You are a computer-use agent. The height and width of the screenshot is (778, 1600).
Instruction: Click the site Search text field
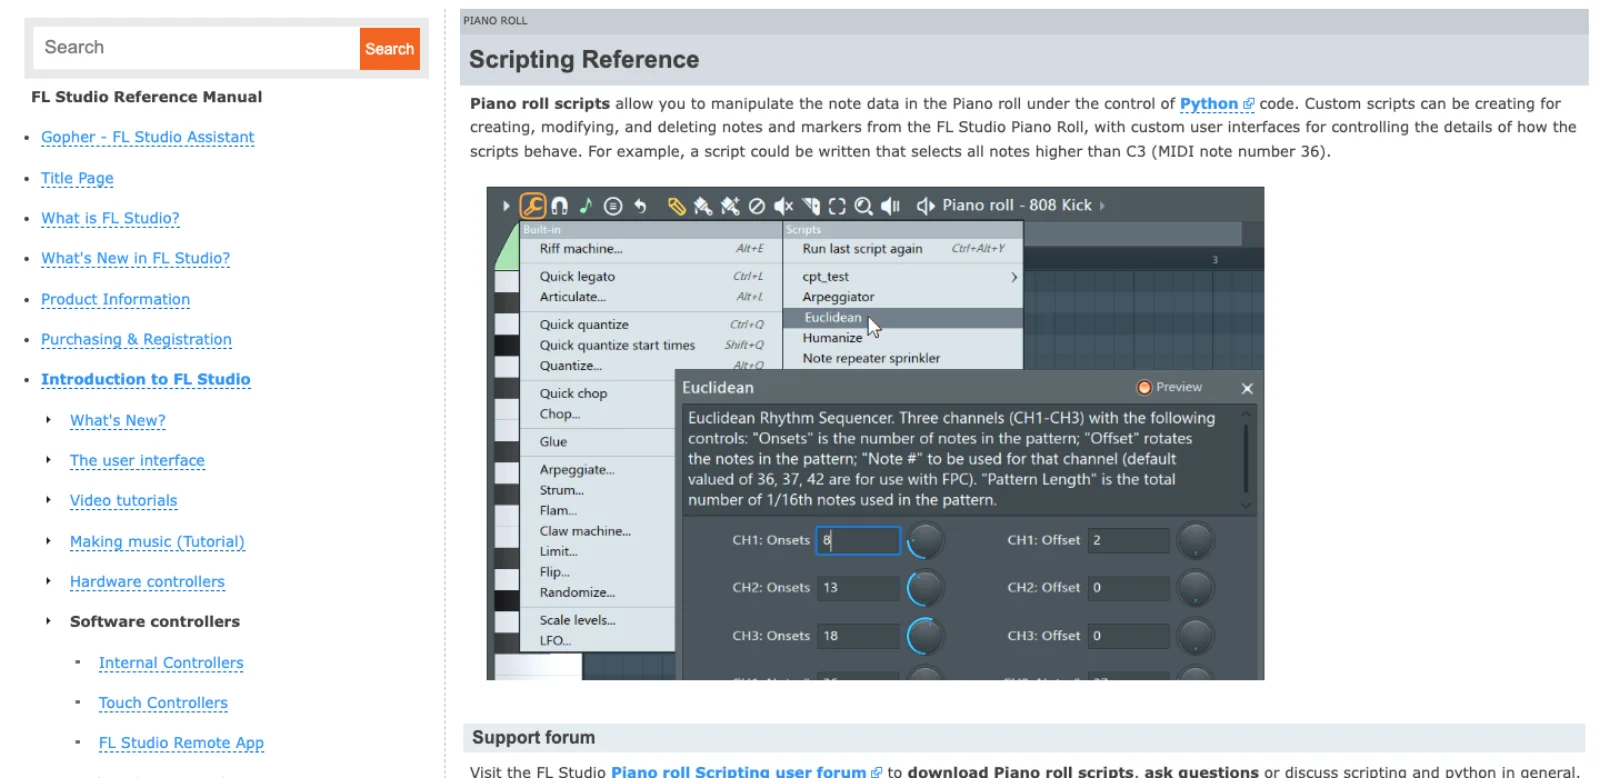[197, 48]
